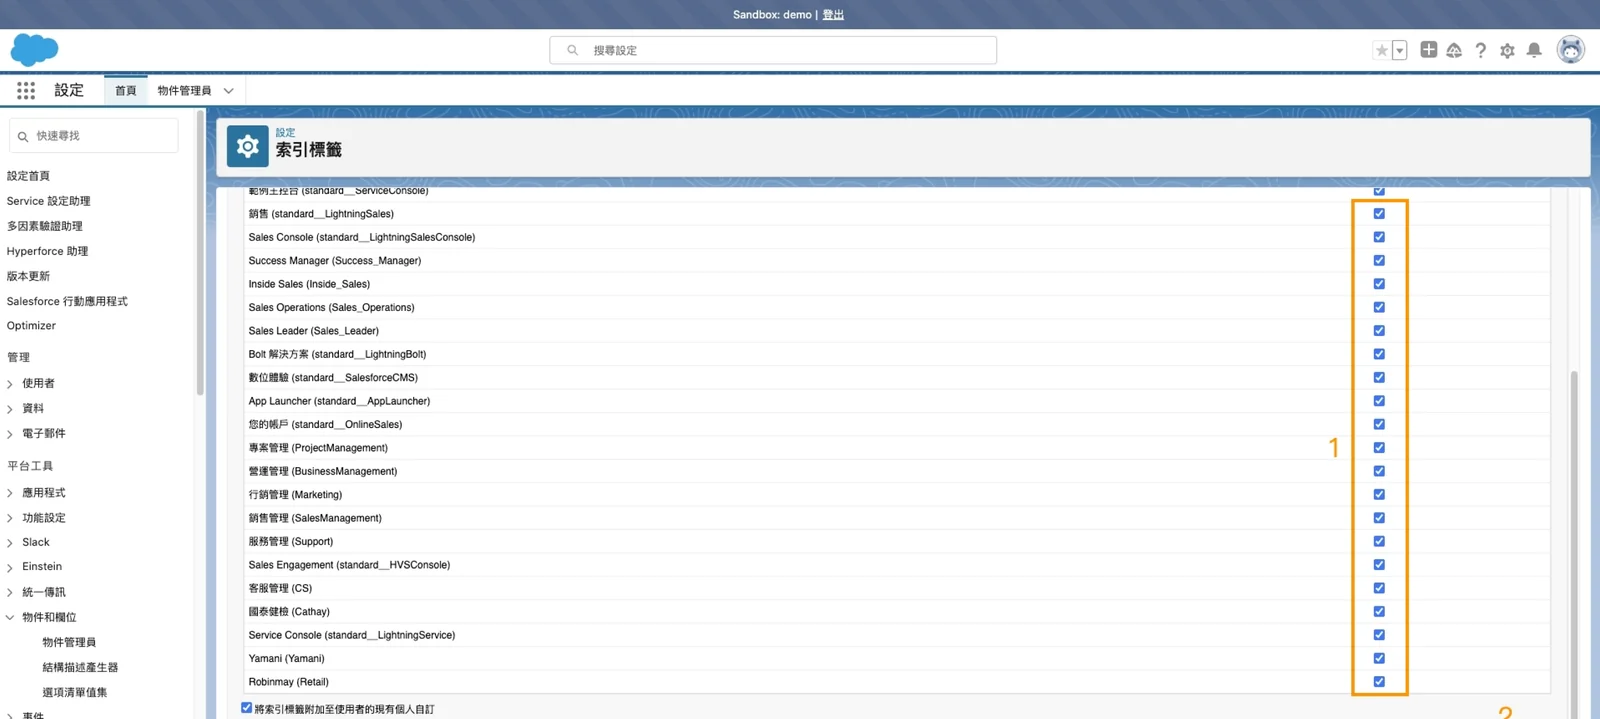Open the notifications bell
Screen dimensions: 1600x719
(1534, 50)
